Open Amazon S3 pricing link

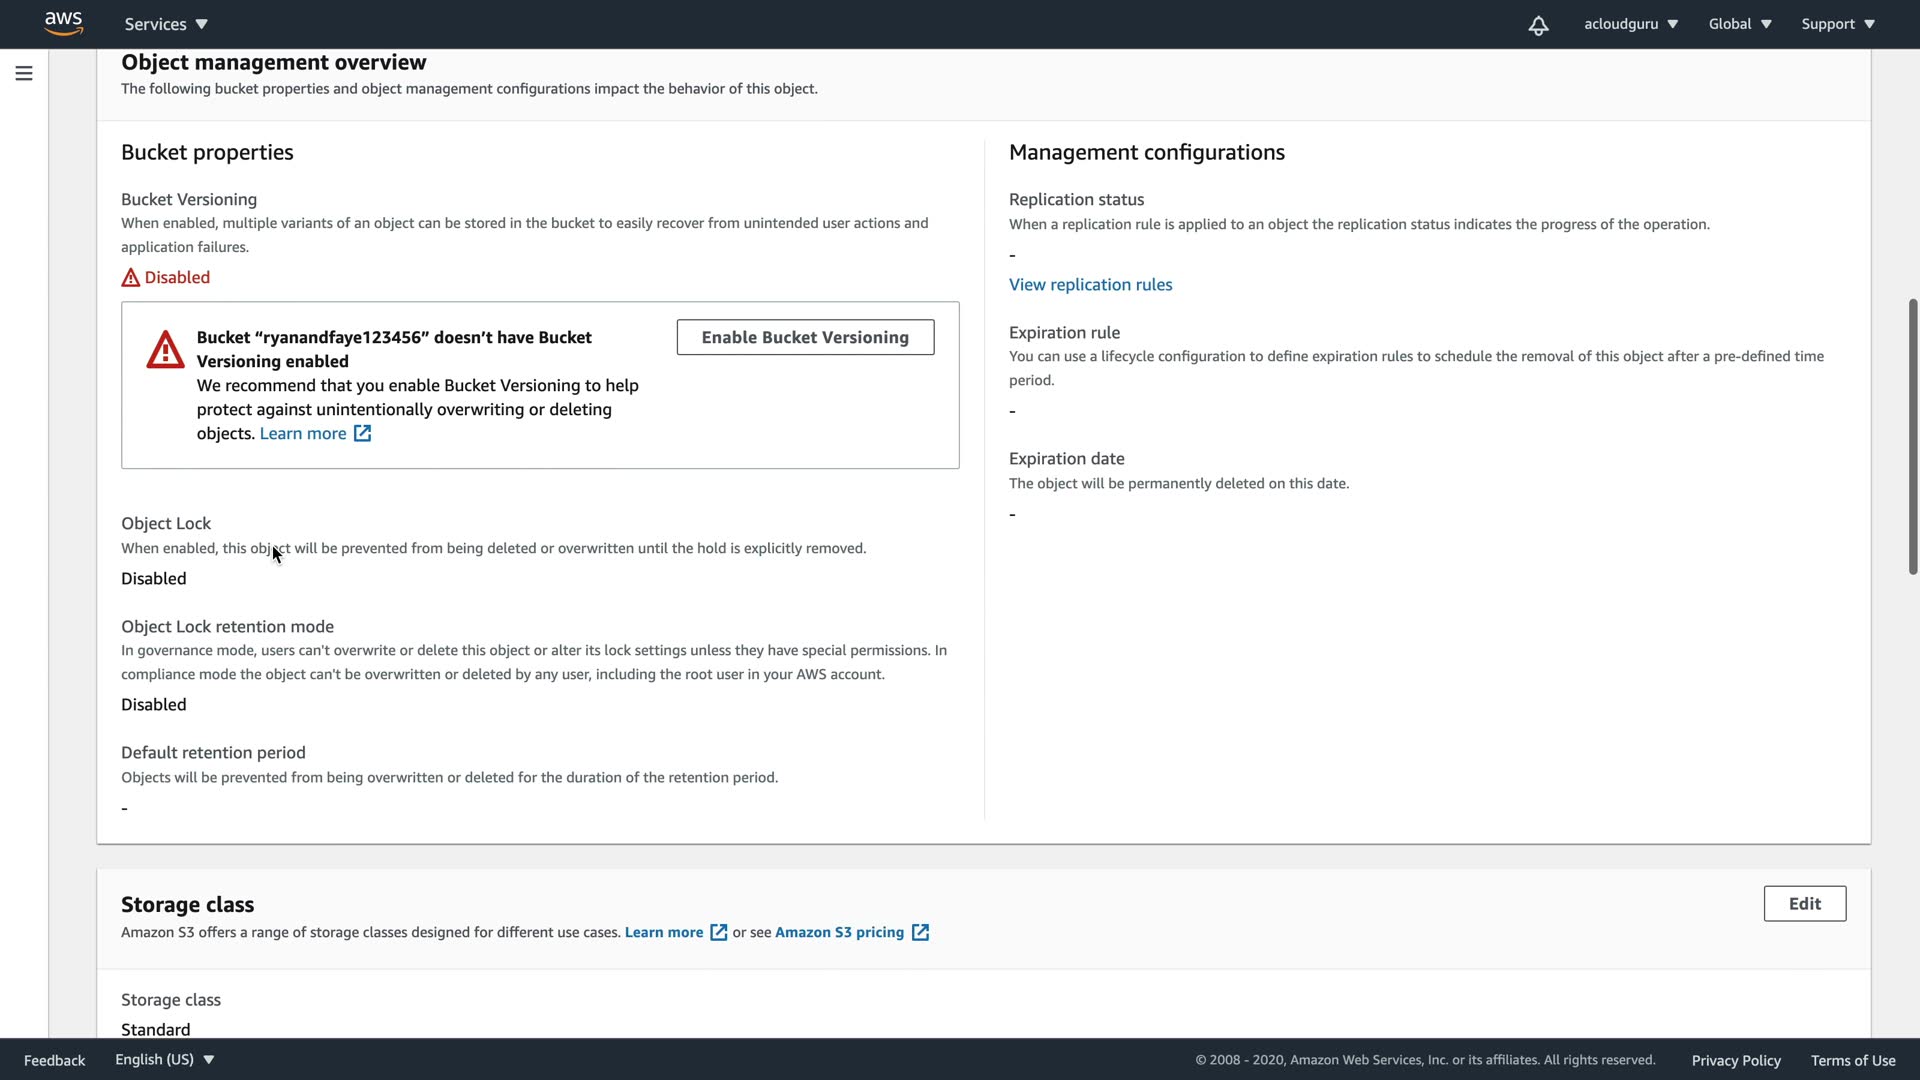click(839, 932)
